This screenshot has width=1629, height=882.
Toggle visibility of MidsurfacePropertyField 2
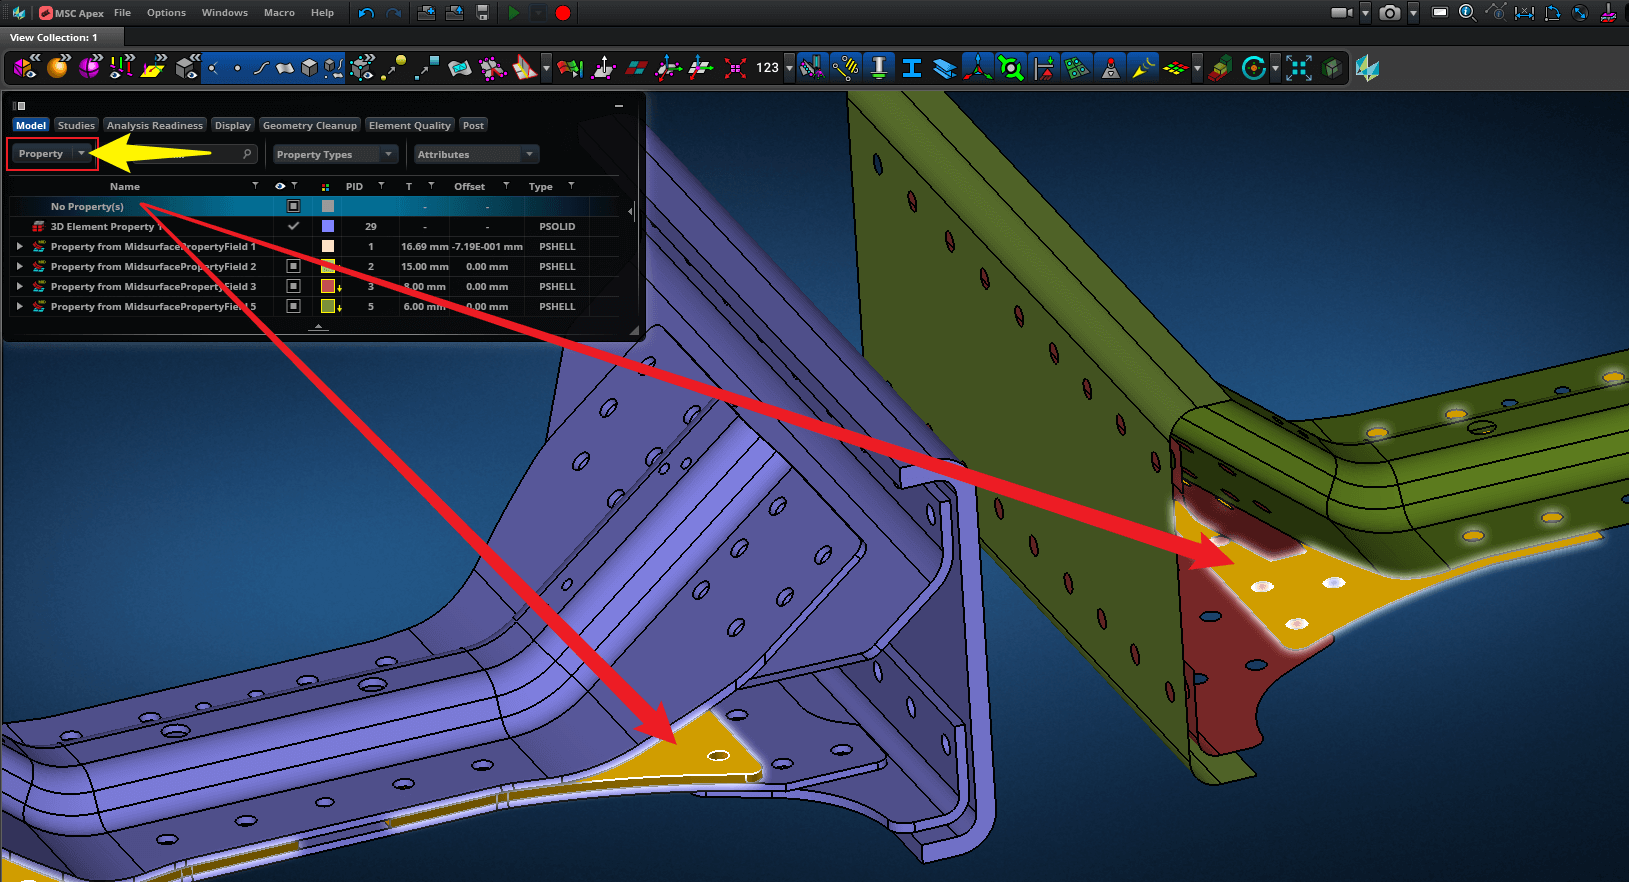tap(293, 267)
